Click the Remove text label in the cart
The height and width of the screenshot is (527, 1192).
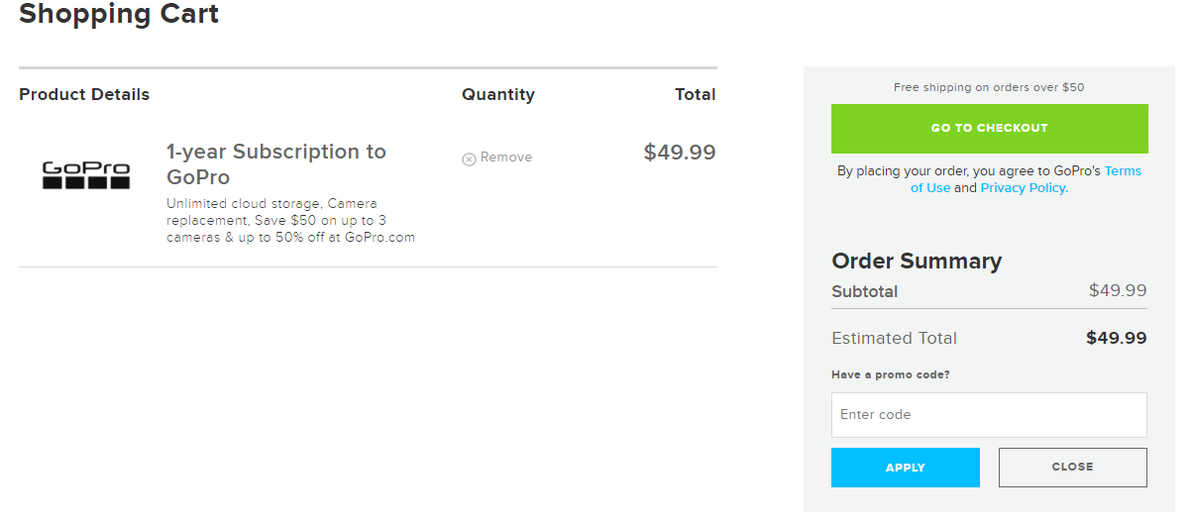coord(506,157)
